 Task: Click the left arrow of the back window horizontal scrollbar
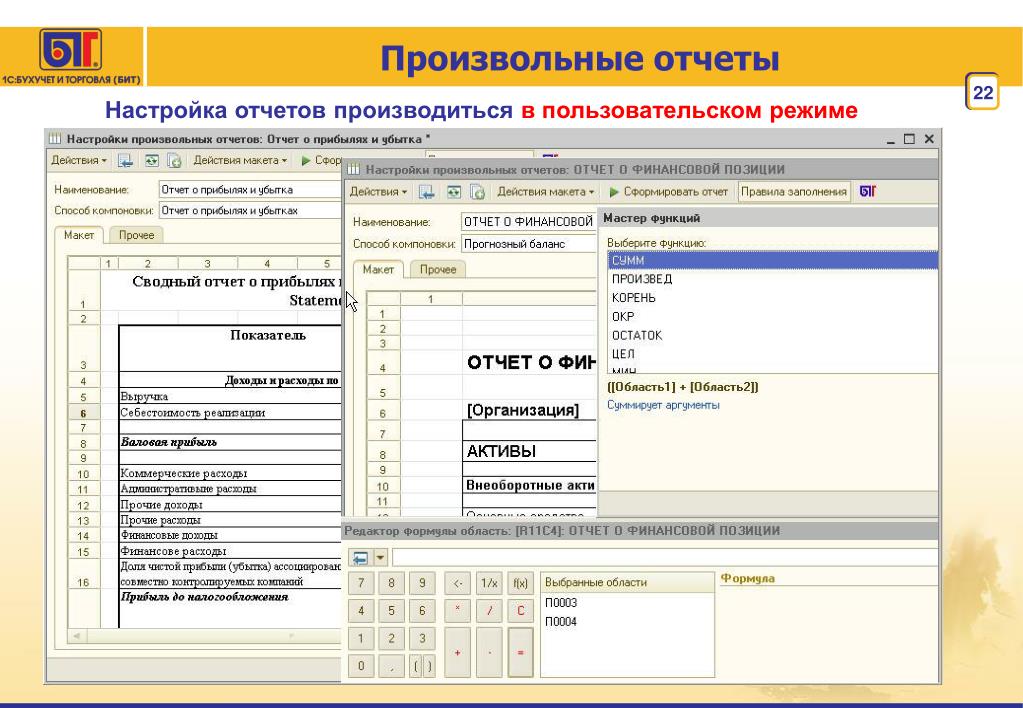[x=76, y=636]
